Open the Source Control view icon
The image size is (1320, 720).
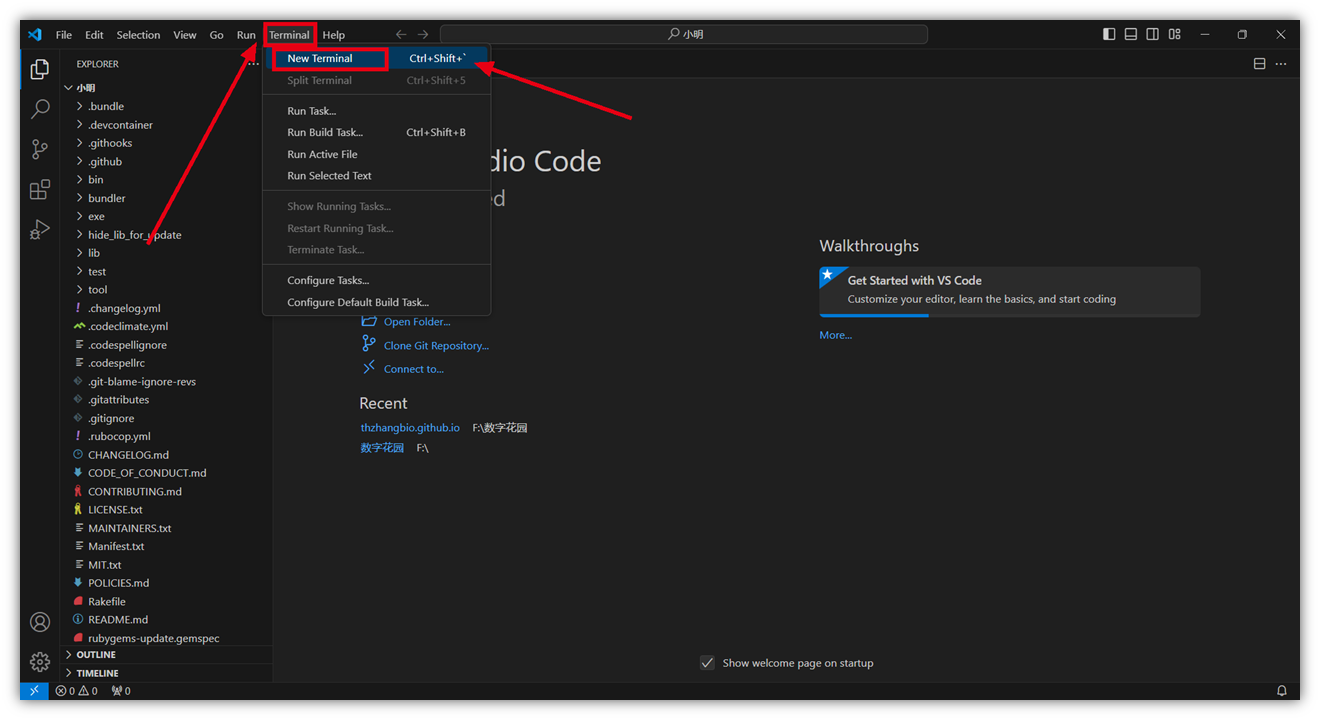coord(40,149)
